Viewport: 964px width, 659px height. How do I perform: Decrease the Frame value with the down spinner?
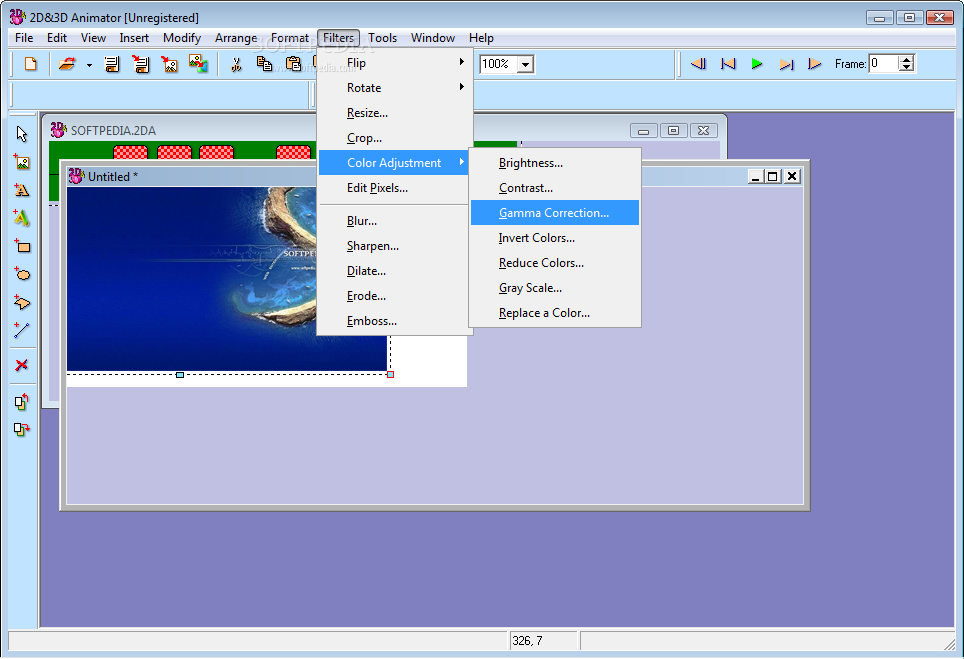click(x=907, y=68)
